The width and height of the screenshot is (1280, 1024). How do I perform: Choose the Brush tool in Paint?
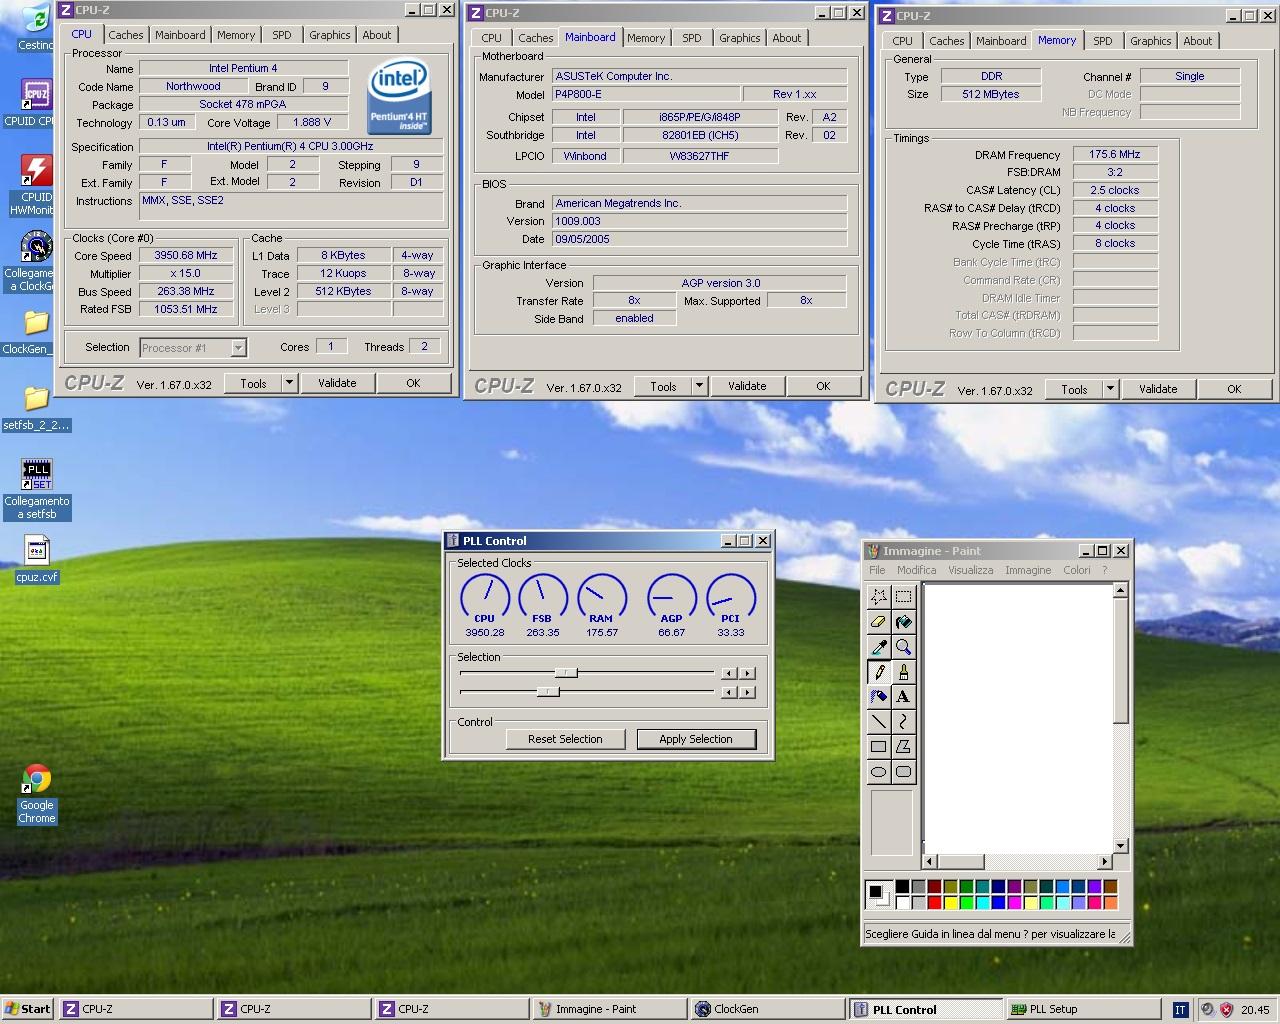point(903,672)
